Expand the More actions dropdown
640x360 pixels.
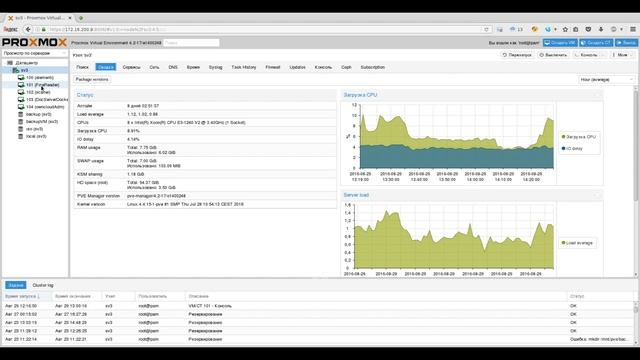pos(622,55)
